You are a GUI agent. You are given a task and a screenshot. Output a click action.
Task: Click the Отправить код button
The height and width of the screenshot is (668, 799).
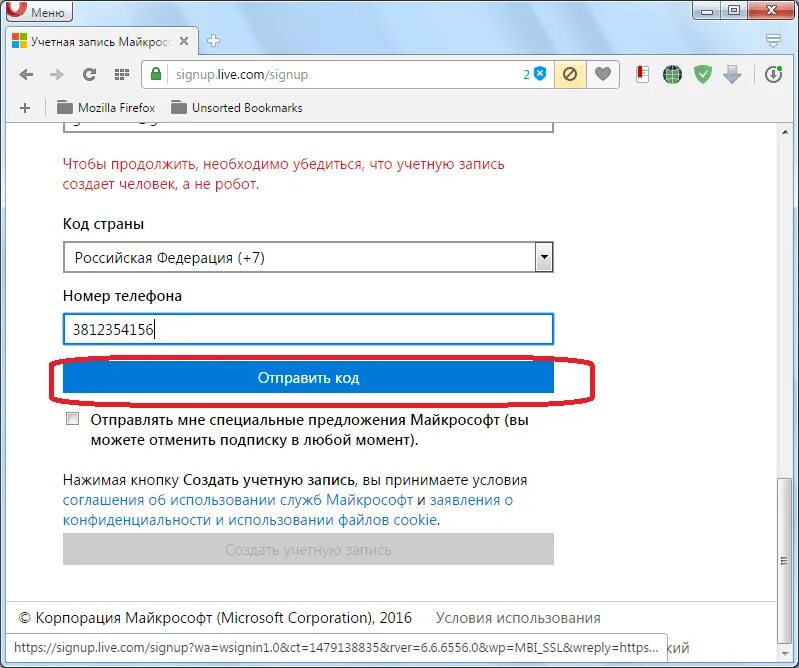click(308, 378)
